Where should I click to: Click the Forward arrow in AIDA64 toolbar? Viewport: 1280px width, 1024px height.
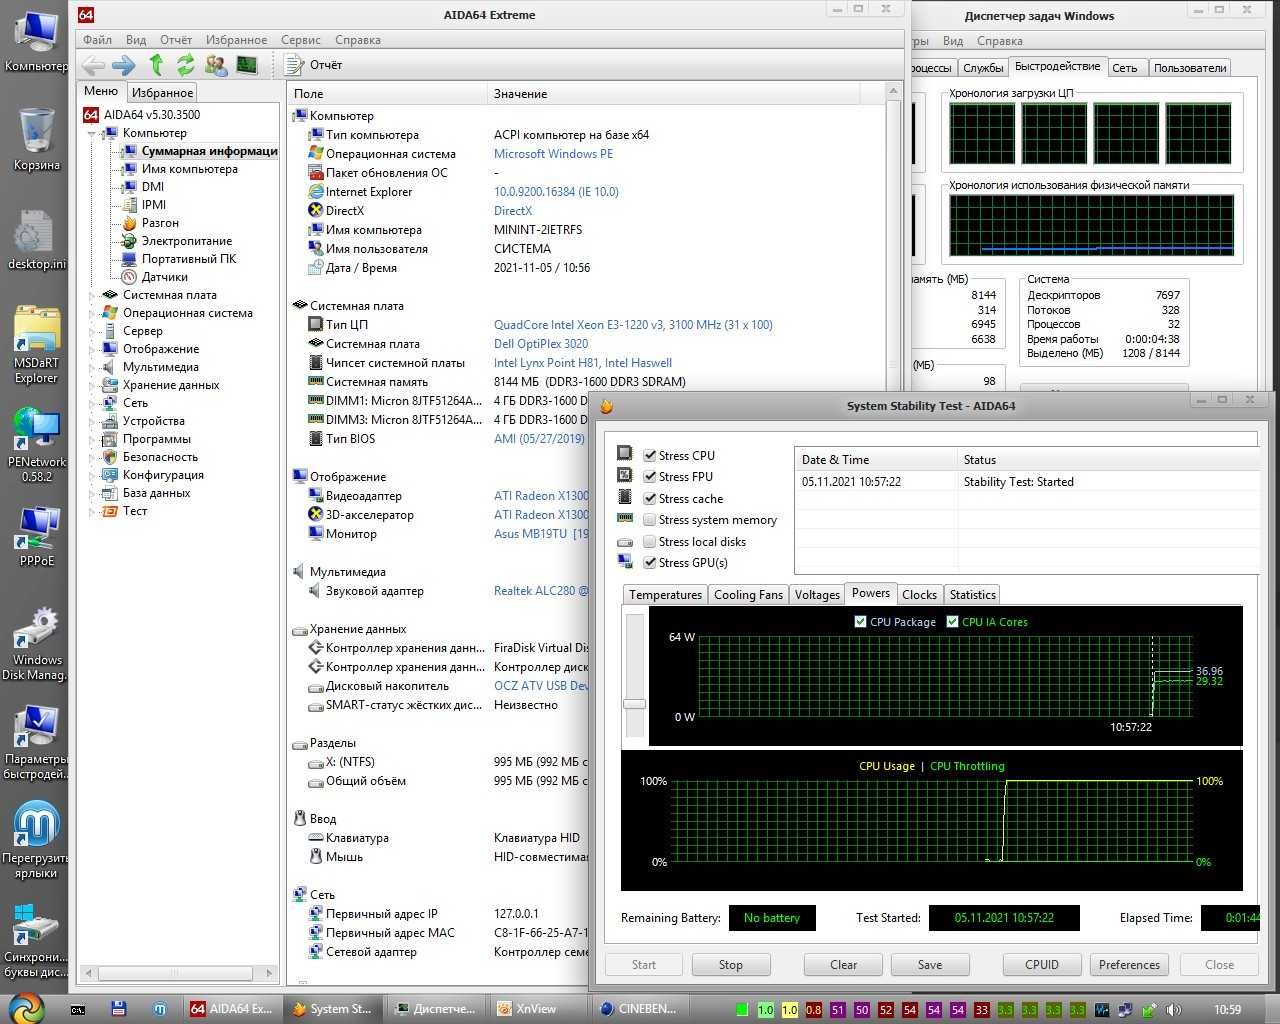(124, 65)
